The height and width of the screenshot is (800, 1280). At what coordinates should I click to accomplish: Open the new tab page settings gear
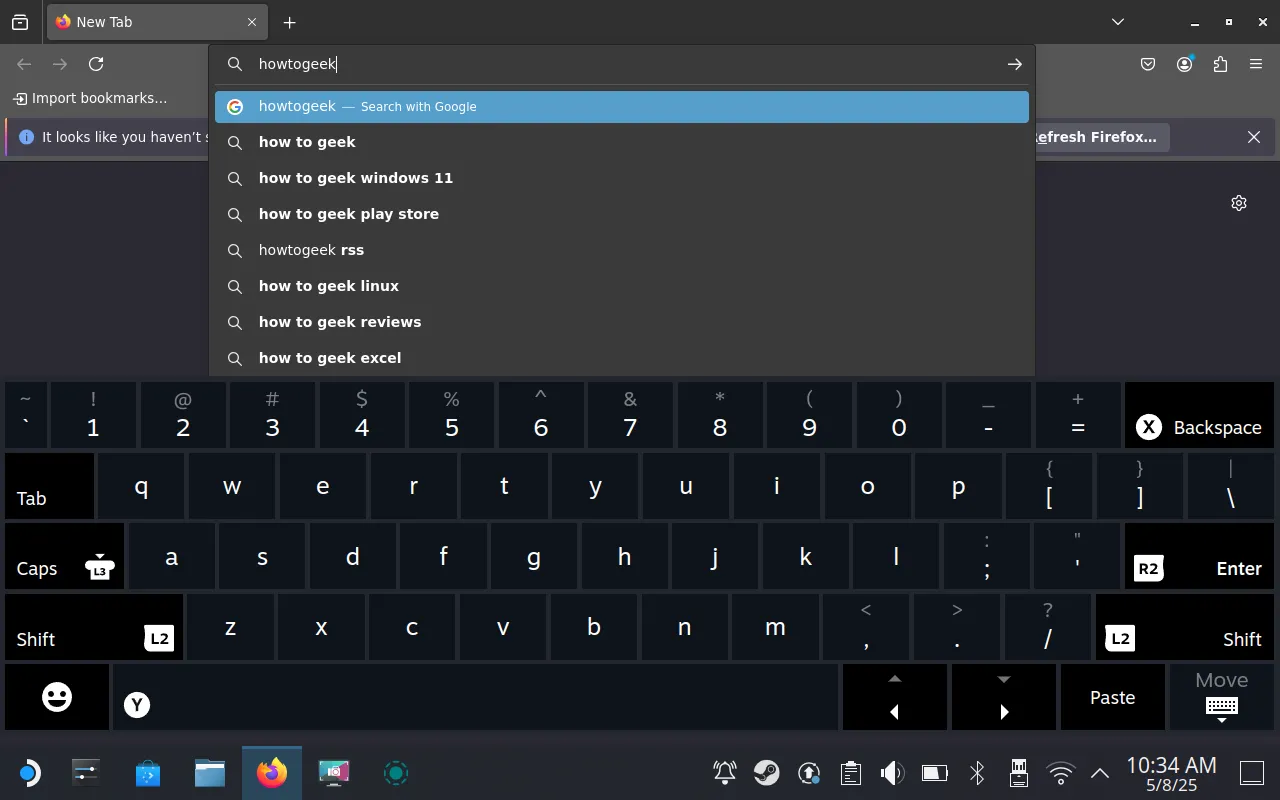[1239, 202]
